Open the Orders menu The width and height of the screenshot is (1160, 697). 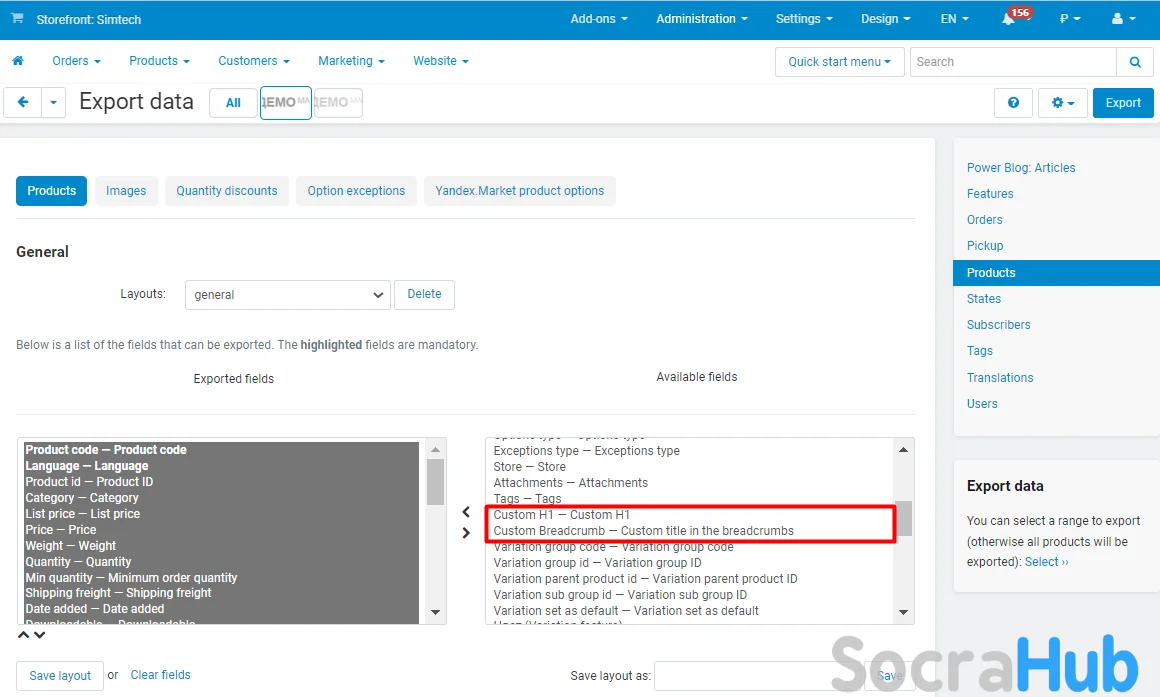coord(76,61)
